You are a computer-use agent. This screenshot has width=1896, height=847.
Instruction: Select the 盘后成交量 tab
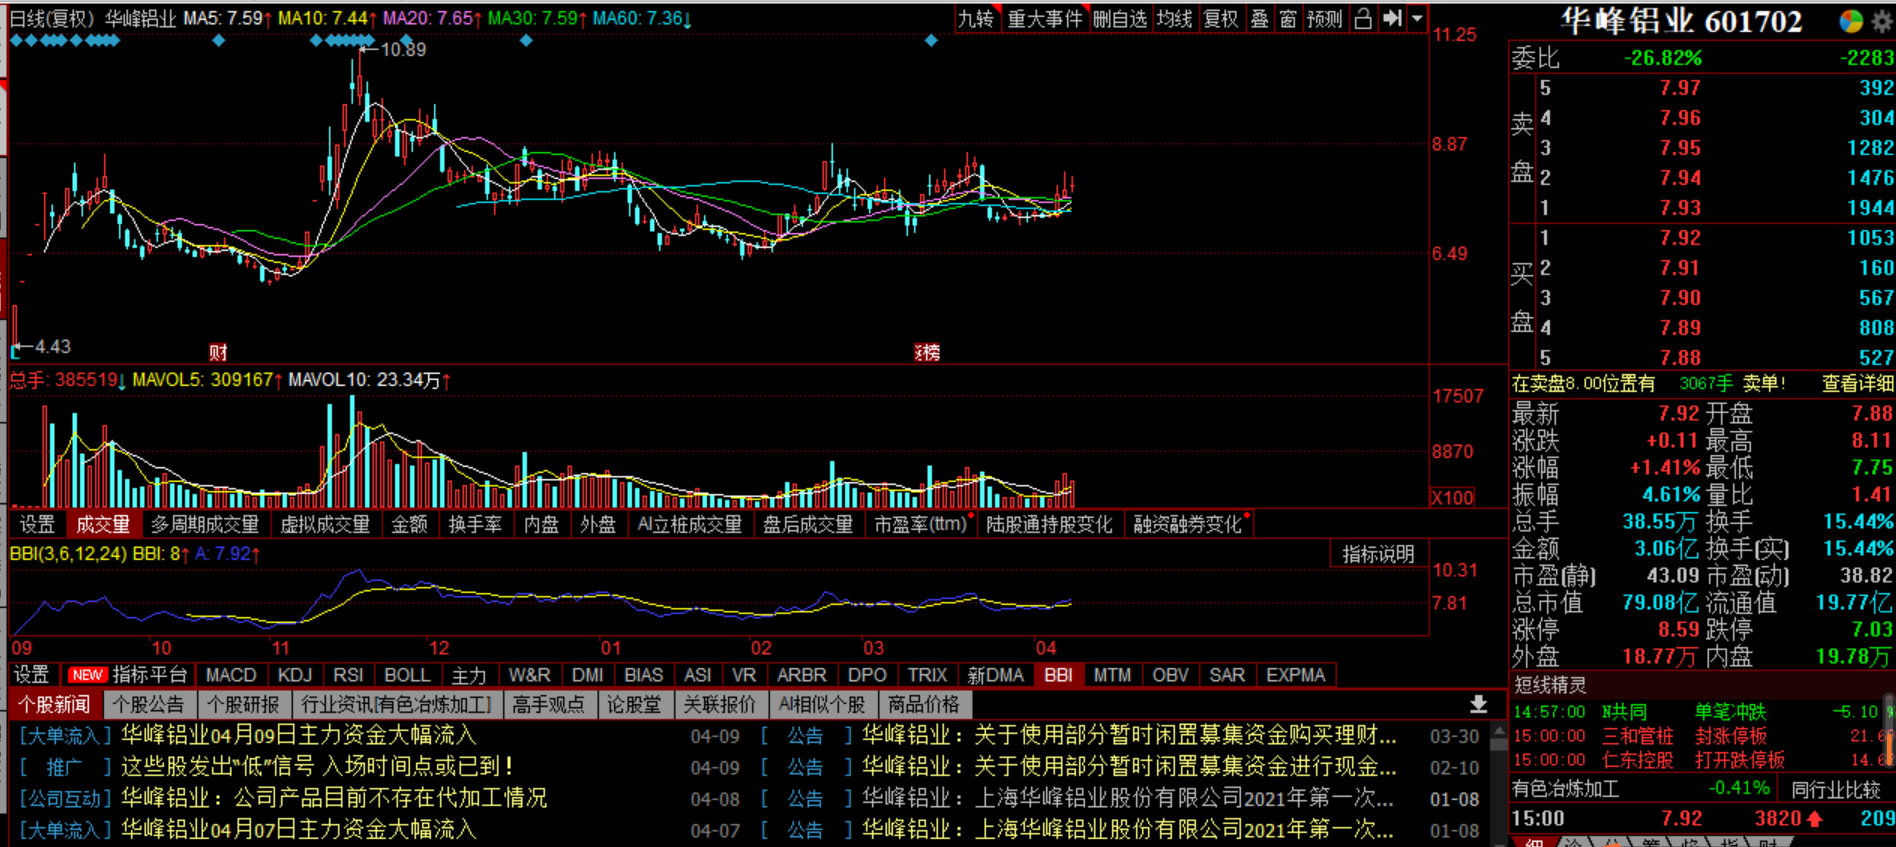(808, 524)
